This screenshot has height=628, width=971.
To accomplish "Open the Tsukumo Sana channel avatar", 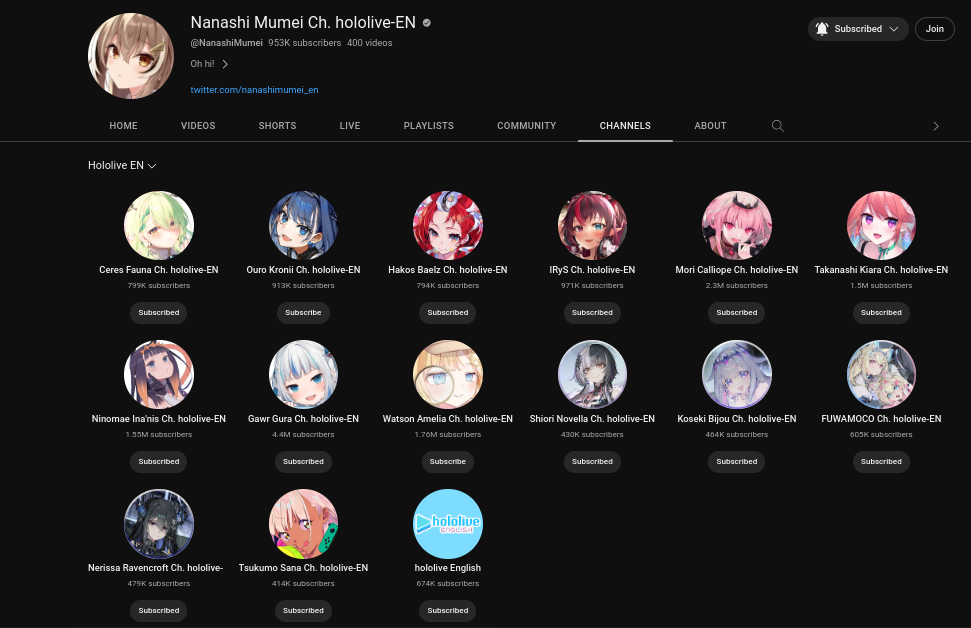I will pyautogui.click(x=303, y=524).
